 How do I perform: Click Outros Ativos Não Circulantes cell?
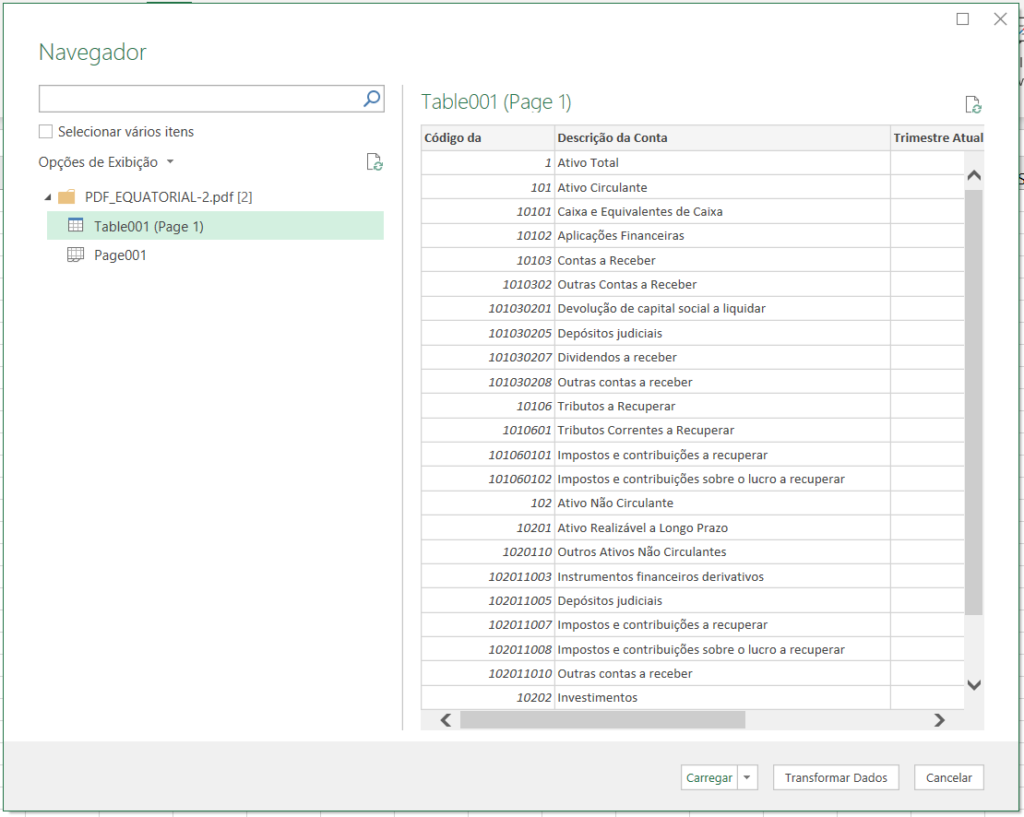pos(722,552)
